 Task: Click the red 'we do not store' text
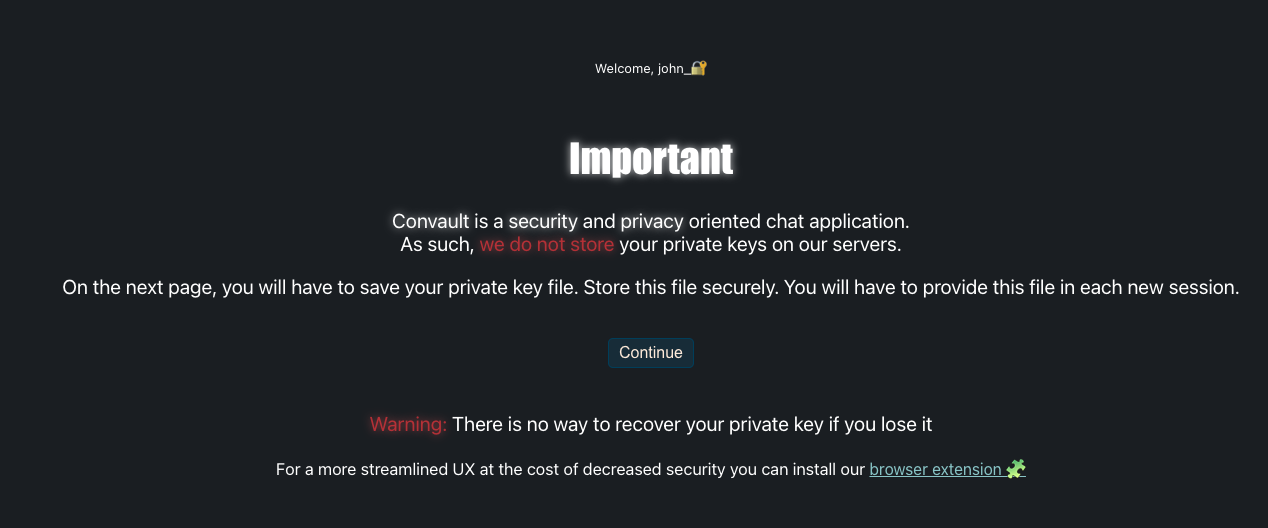(x=546, y=244)
